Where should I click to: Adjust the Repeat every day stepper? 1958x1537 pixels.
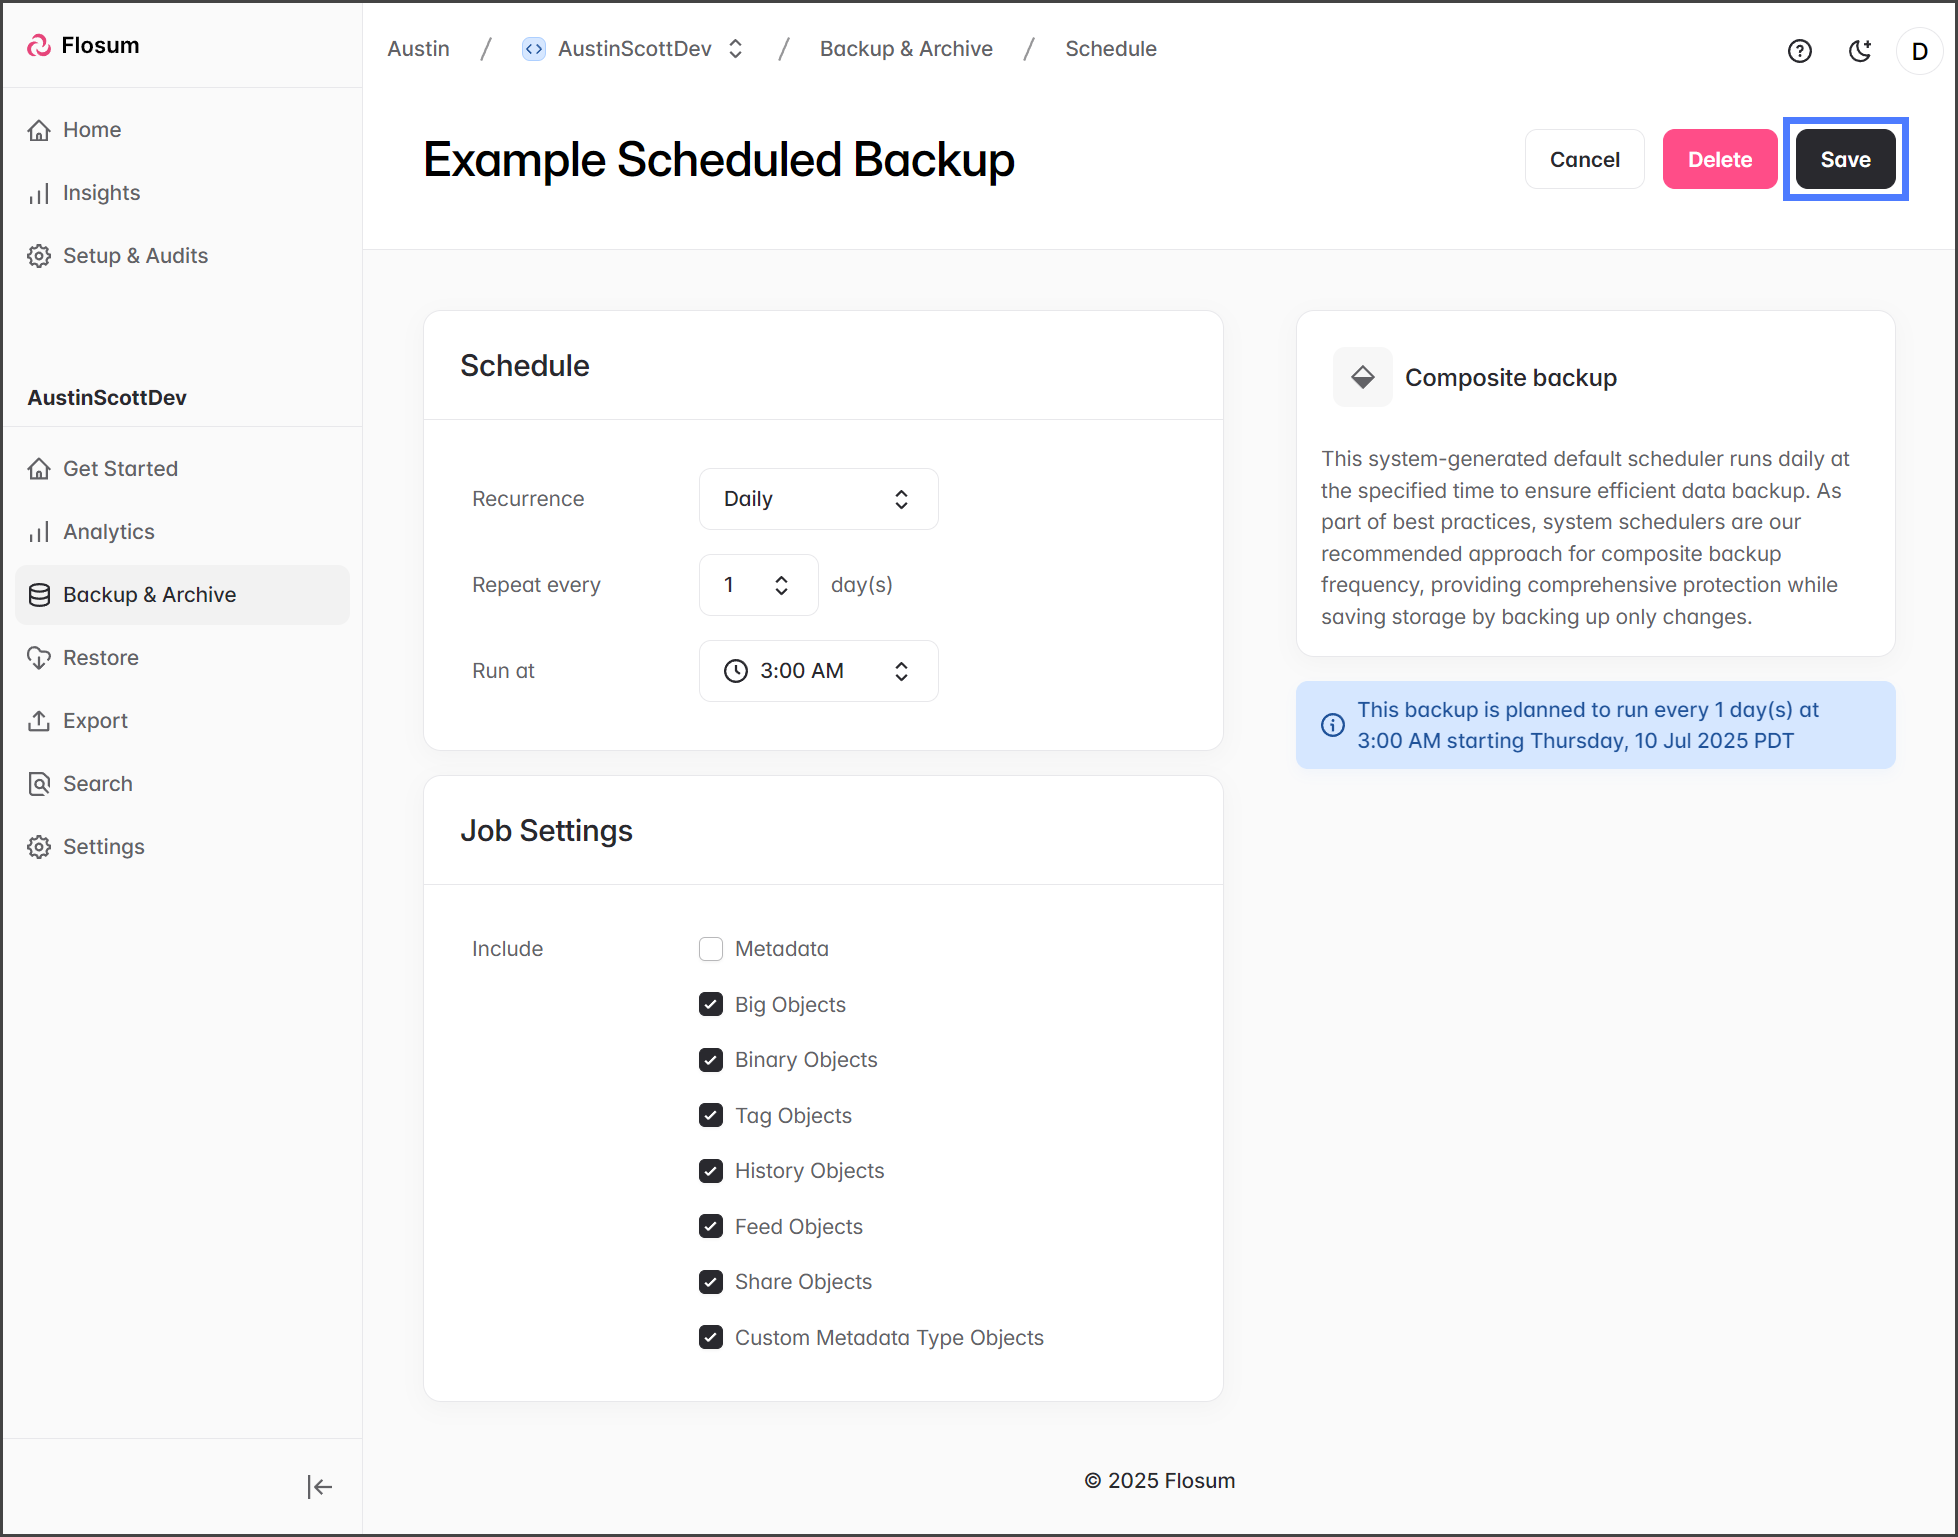coord(781,585)
